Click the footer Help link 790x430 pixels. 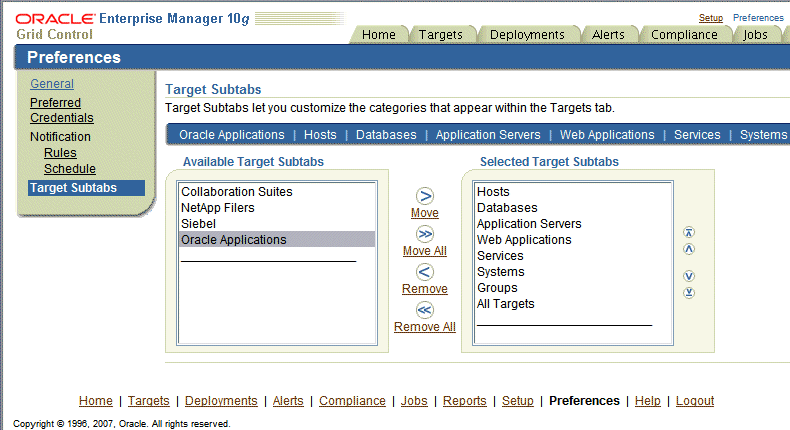pos(647,401)
